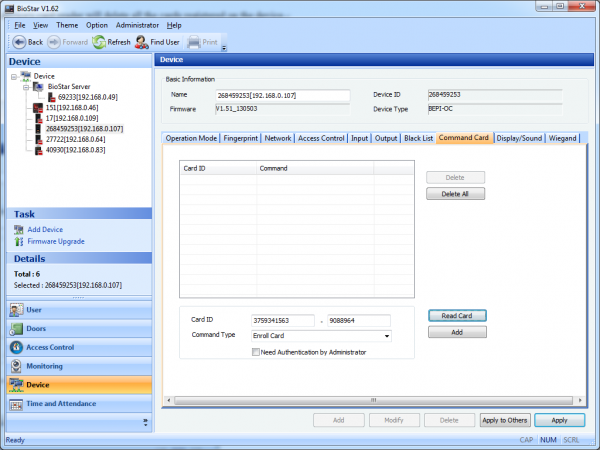The image size is (600, 450).
Task: Click the Read Card button
Action: coord(457,316)
